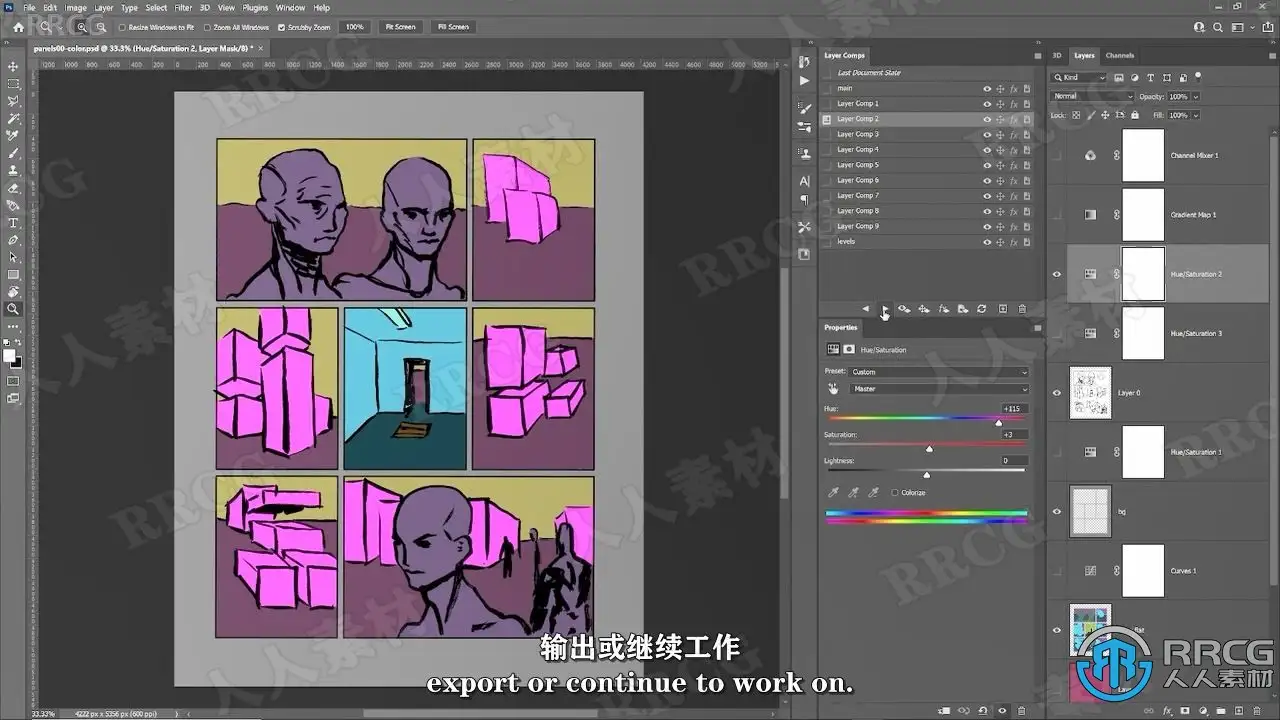Switch to the 3D panel tab
The width and height of the screenshot is (1280, 720).
pyautogui.click(x=1057, y=55)
